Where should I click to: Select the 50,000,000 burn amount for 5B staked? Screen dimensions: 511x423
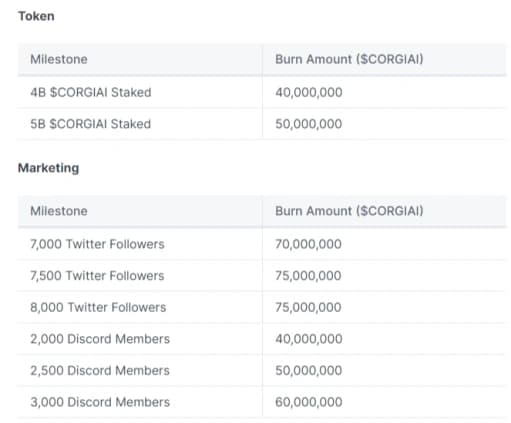coord(309,124)
